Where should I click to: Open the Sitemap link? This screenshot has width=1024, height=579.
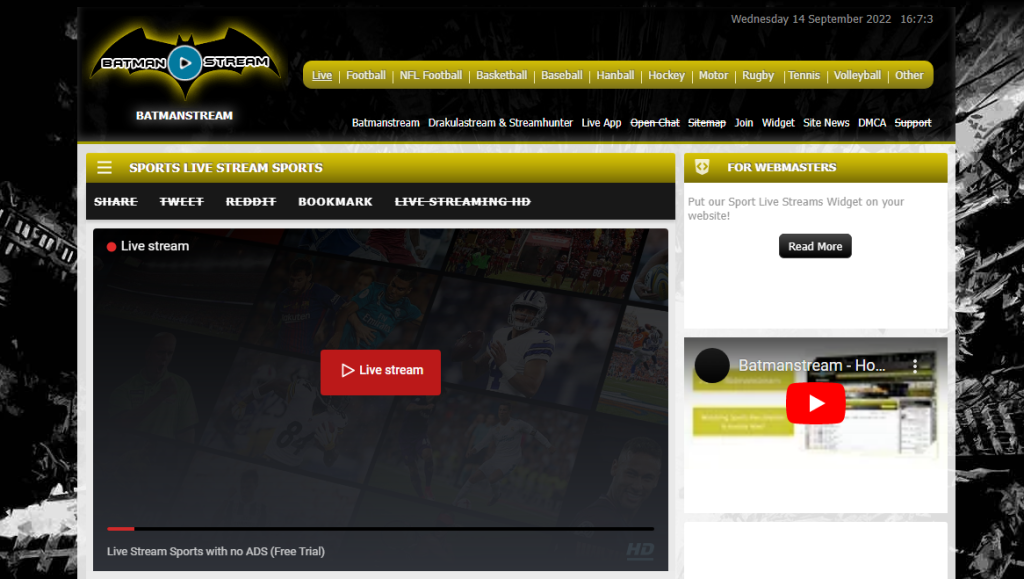click(x=707, y=123)
